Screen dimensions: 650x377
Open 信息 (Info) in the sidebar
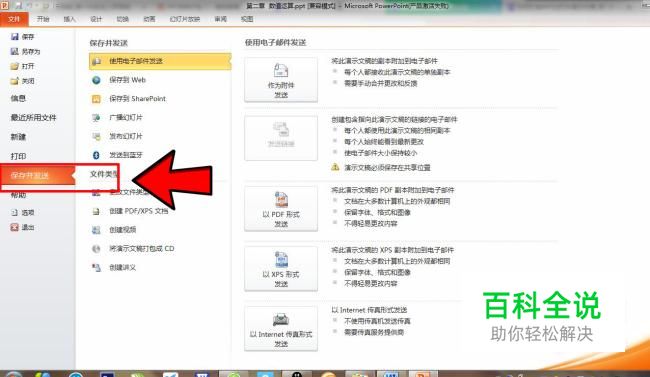[18, 98]
